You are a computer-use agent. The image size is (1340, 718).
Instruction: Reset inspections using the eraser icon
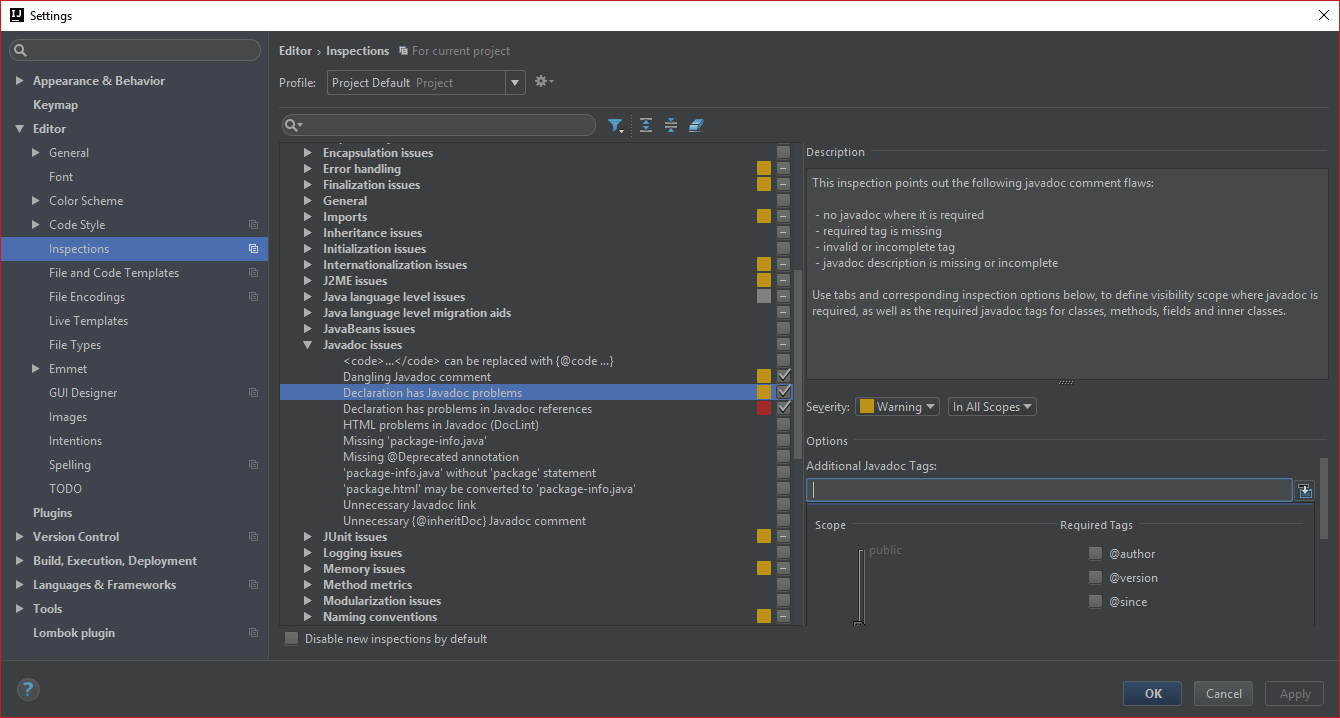pos(696,125)
